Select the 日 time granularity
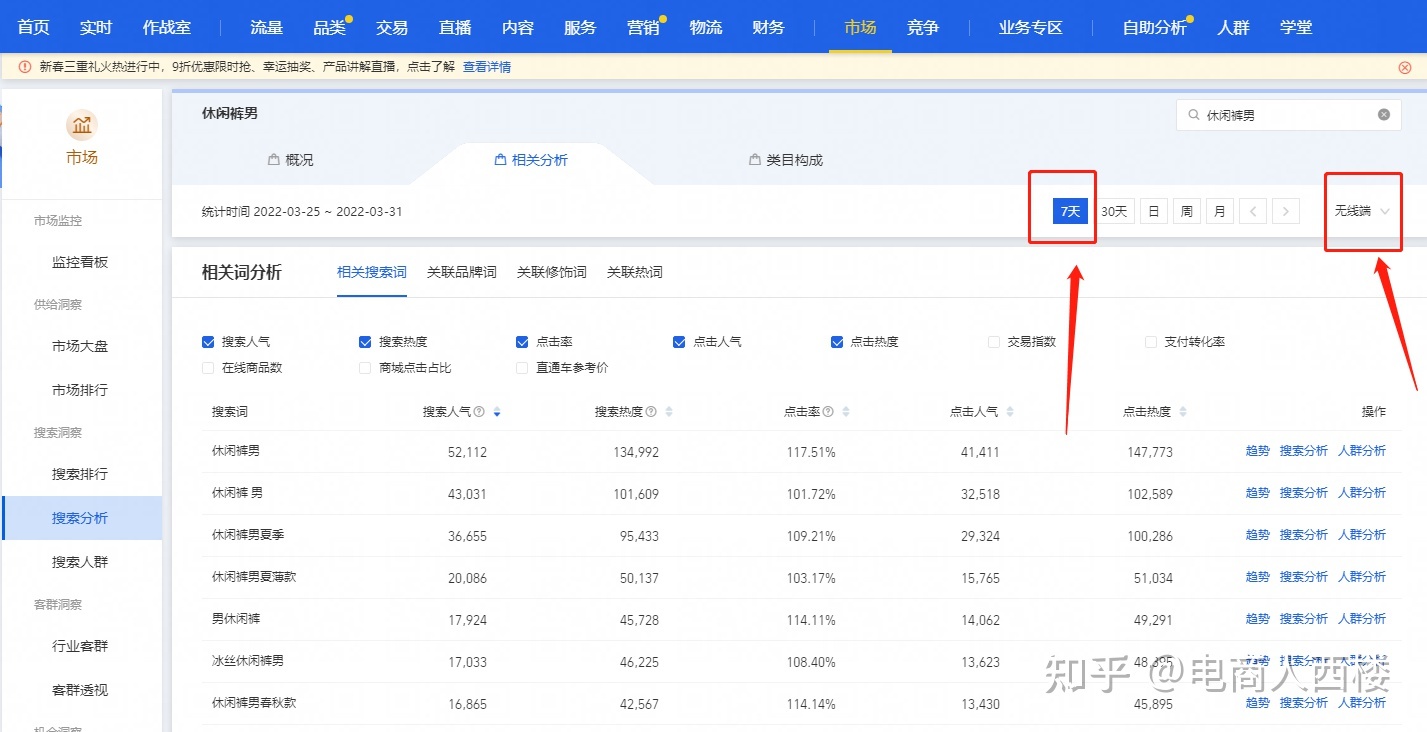 coord(1153,211)
